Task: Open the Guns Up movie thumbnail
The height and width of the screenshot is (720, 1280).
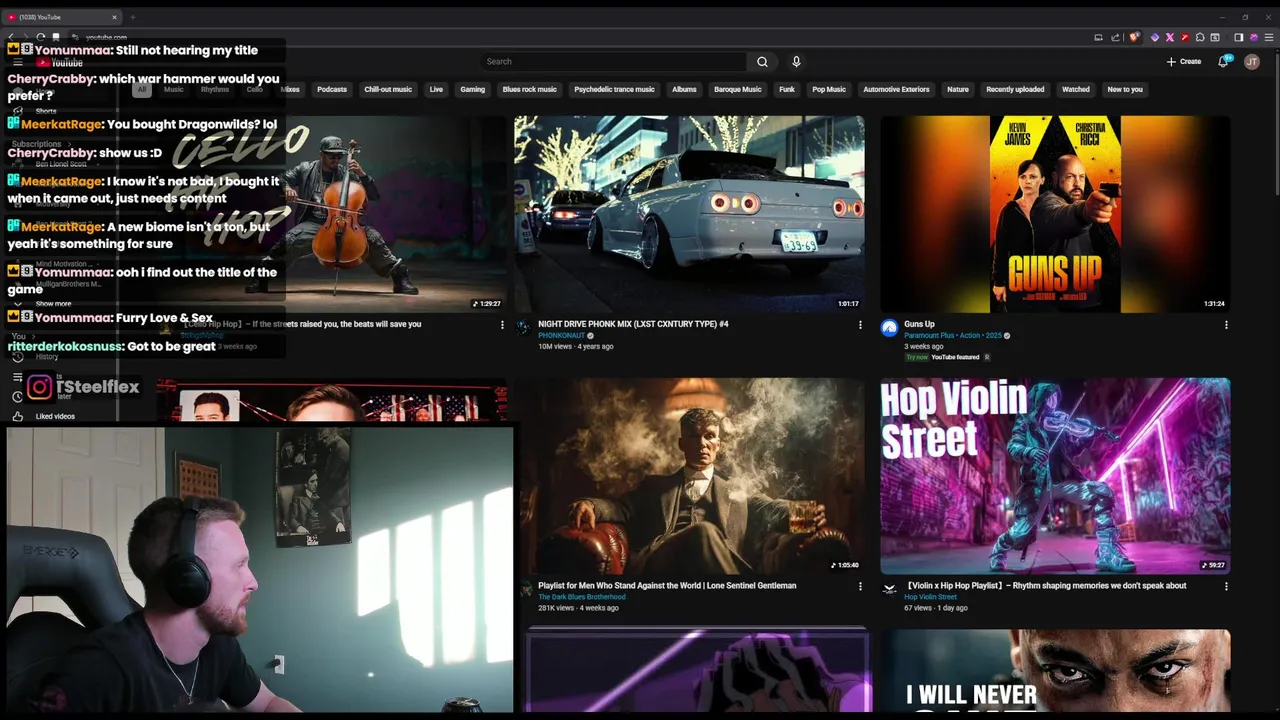Action: point(1055,214)
